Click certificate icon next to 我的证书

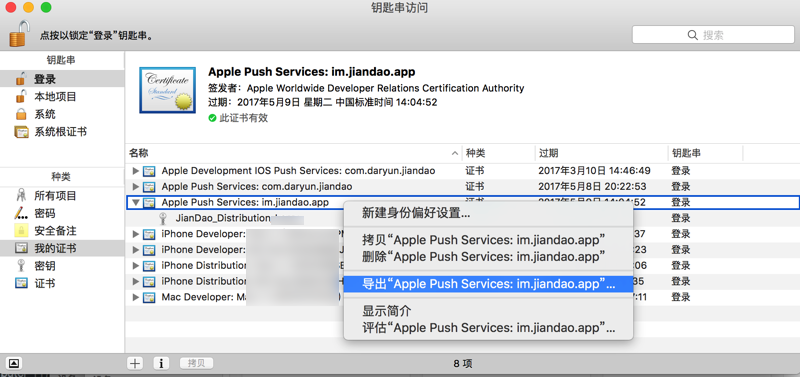pyautogui.click(x=21, y=248)
